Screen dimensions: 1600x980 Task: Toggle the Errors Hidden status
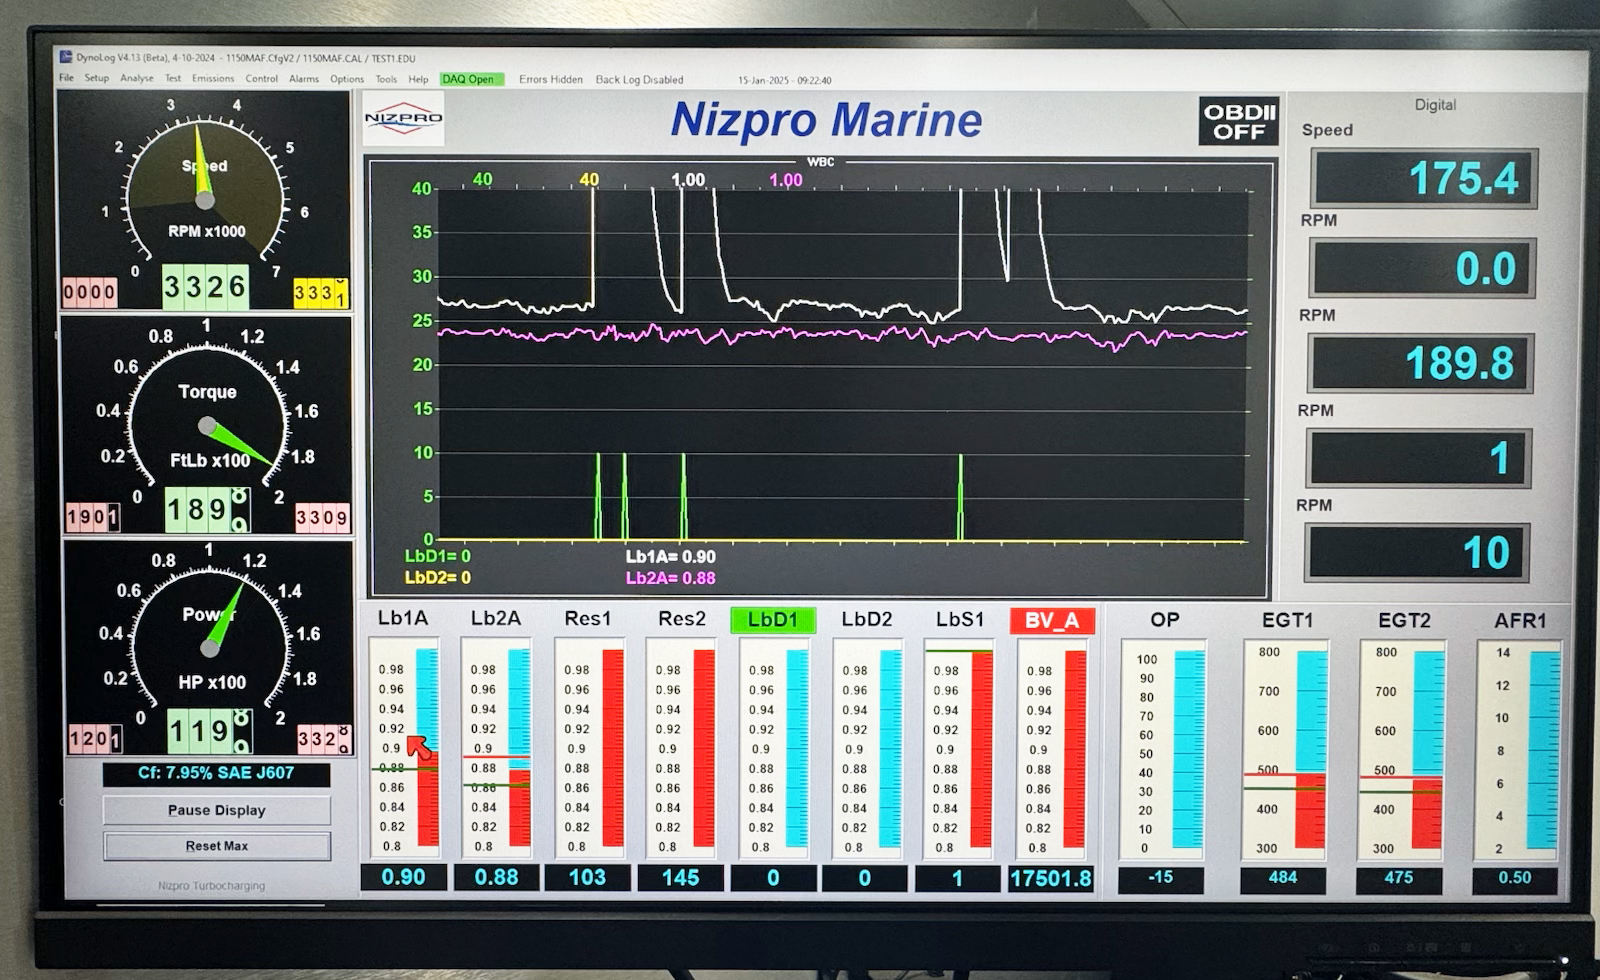pos(550,79)
